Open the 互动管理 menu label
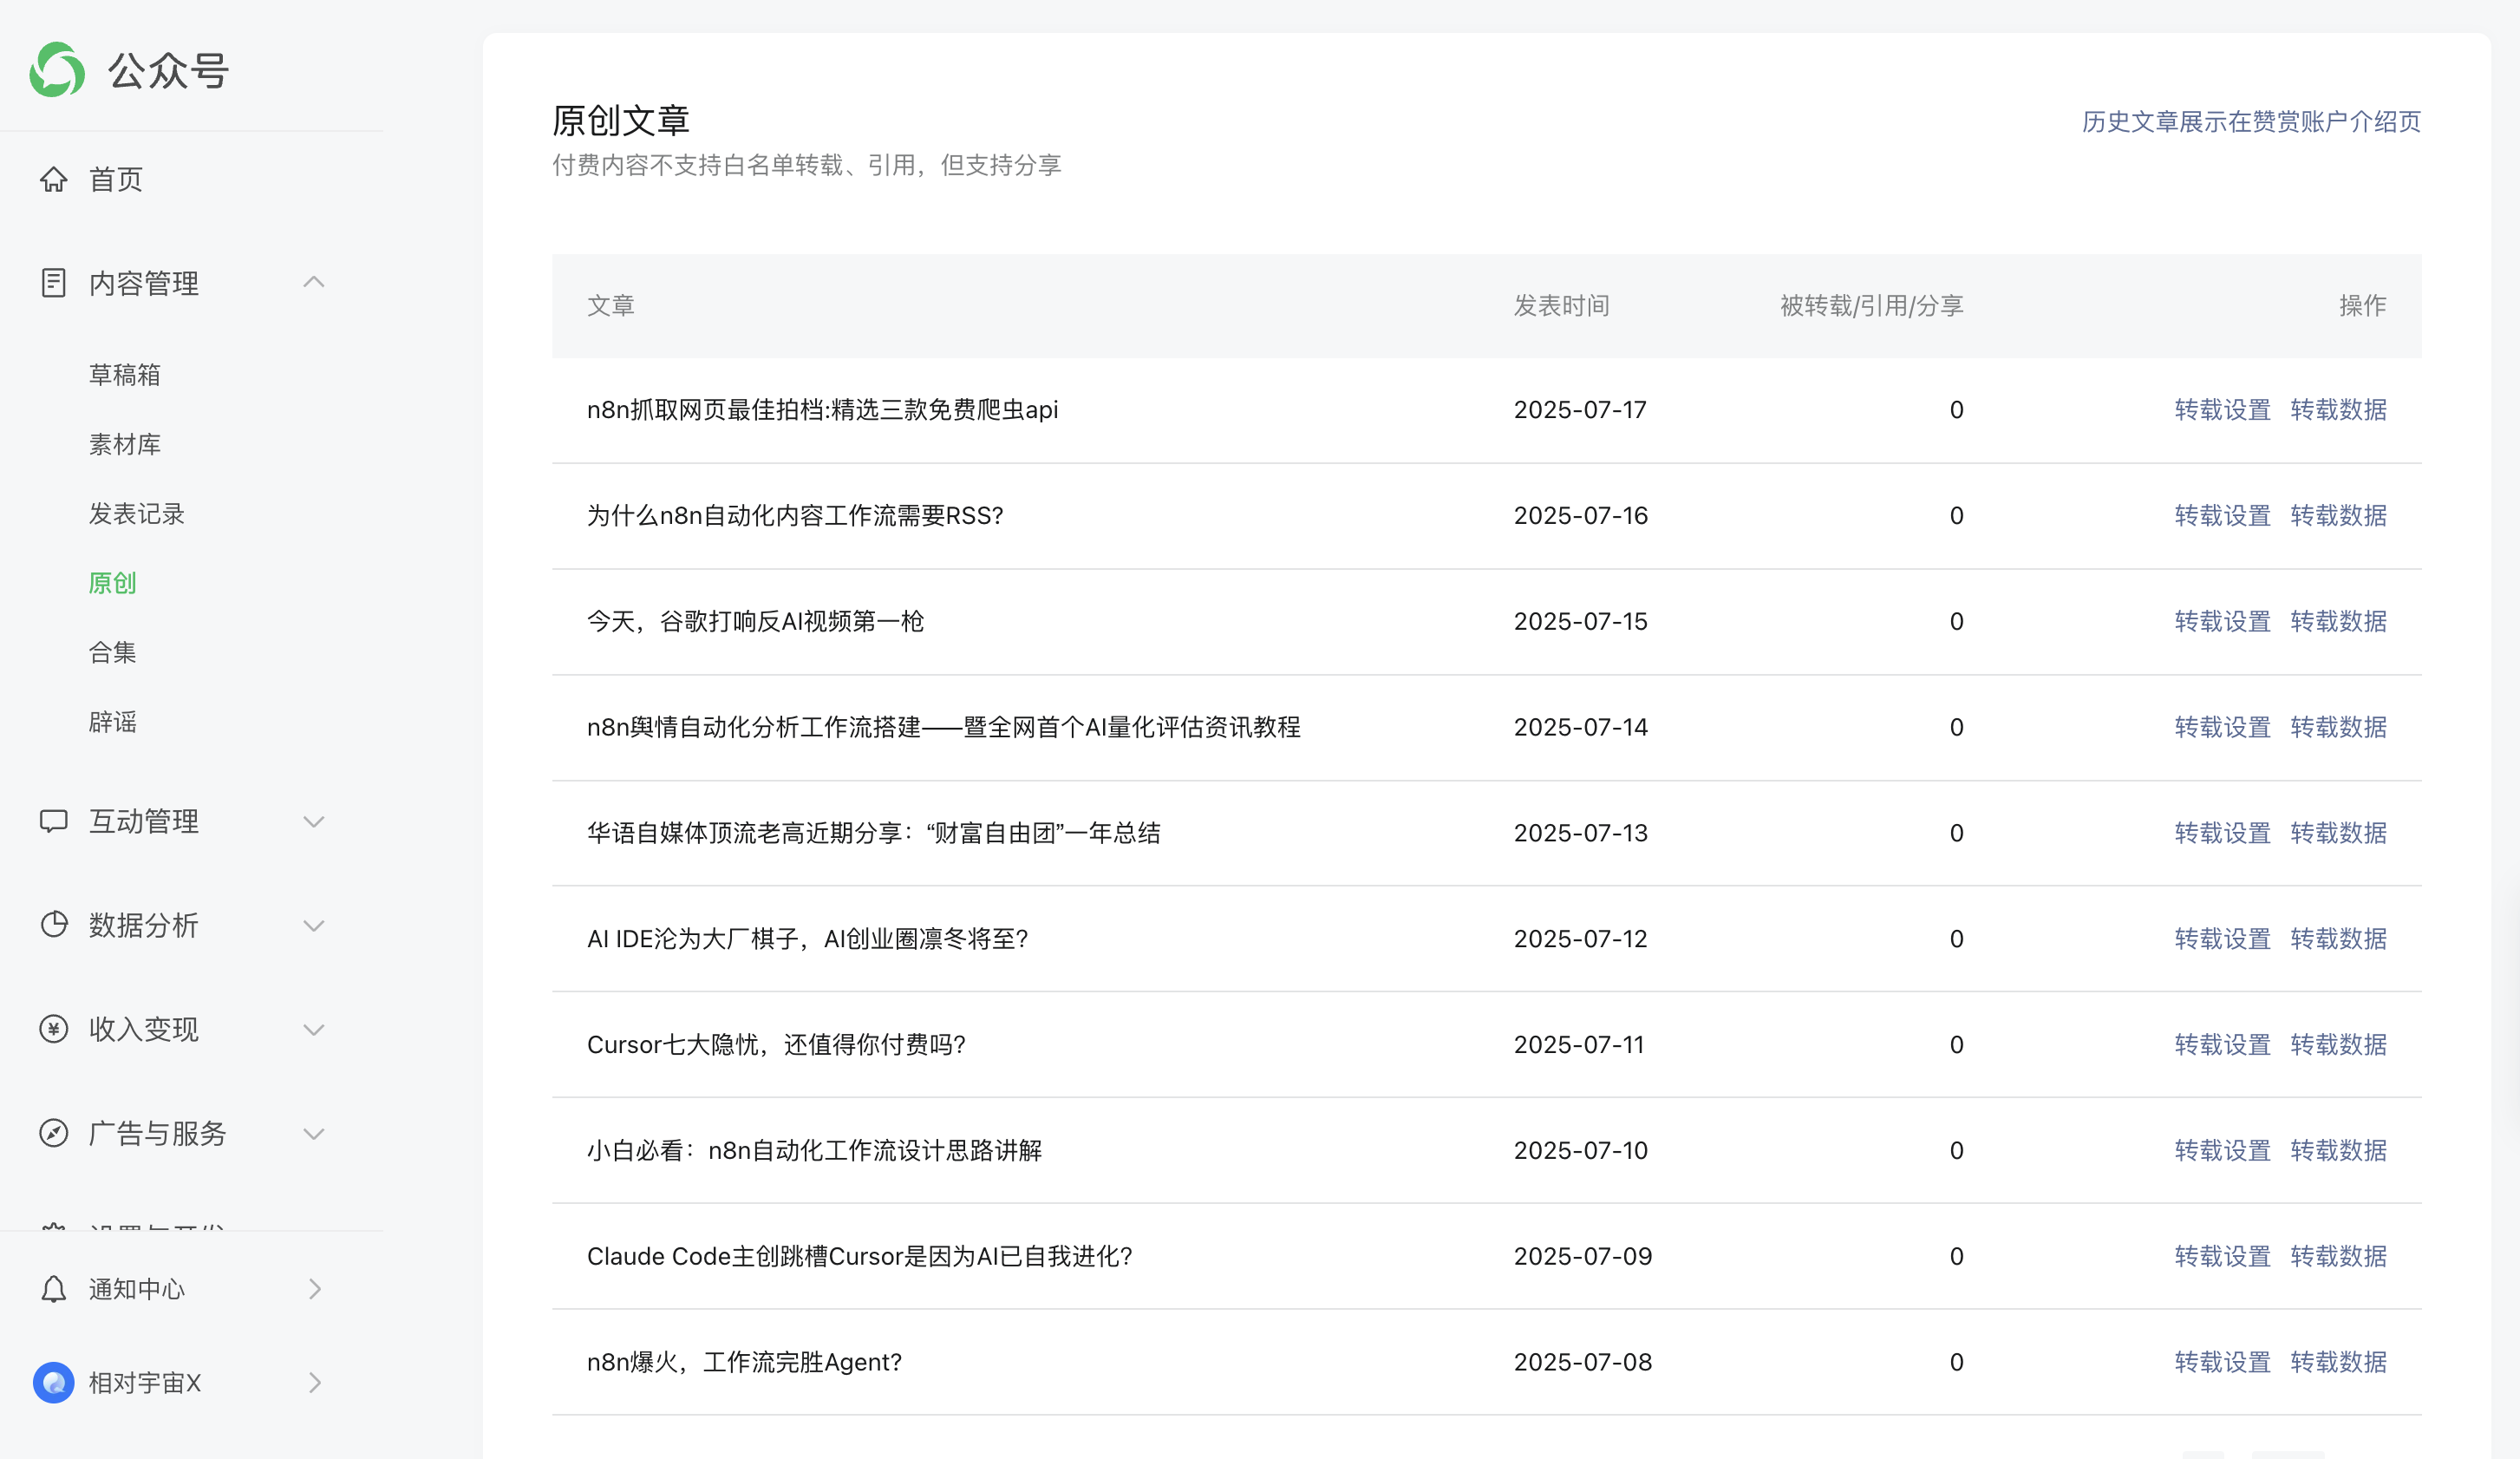The width and height of the screenshot is (2520, 1459). [144, 821]
